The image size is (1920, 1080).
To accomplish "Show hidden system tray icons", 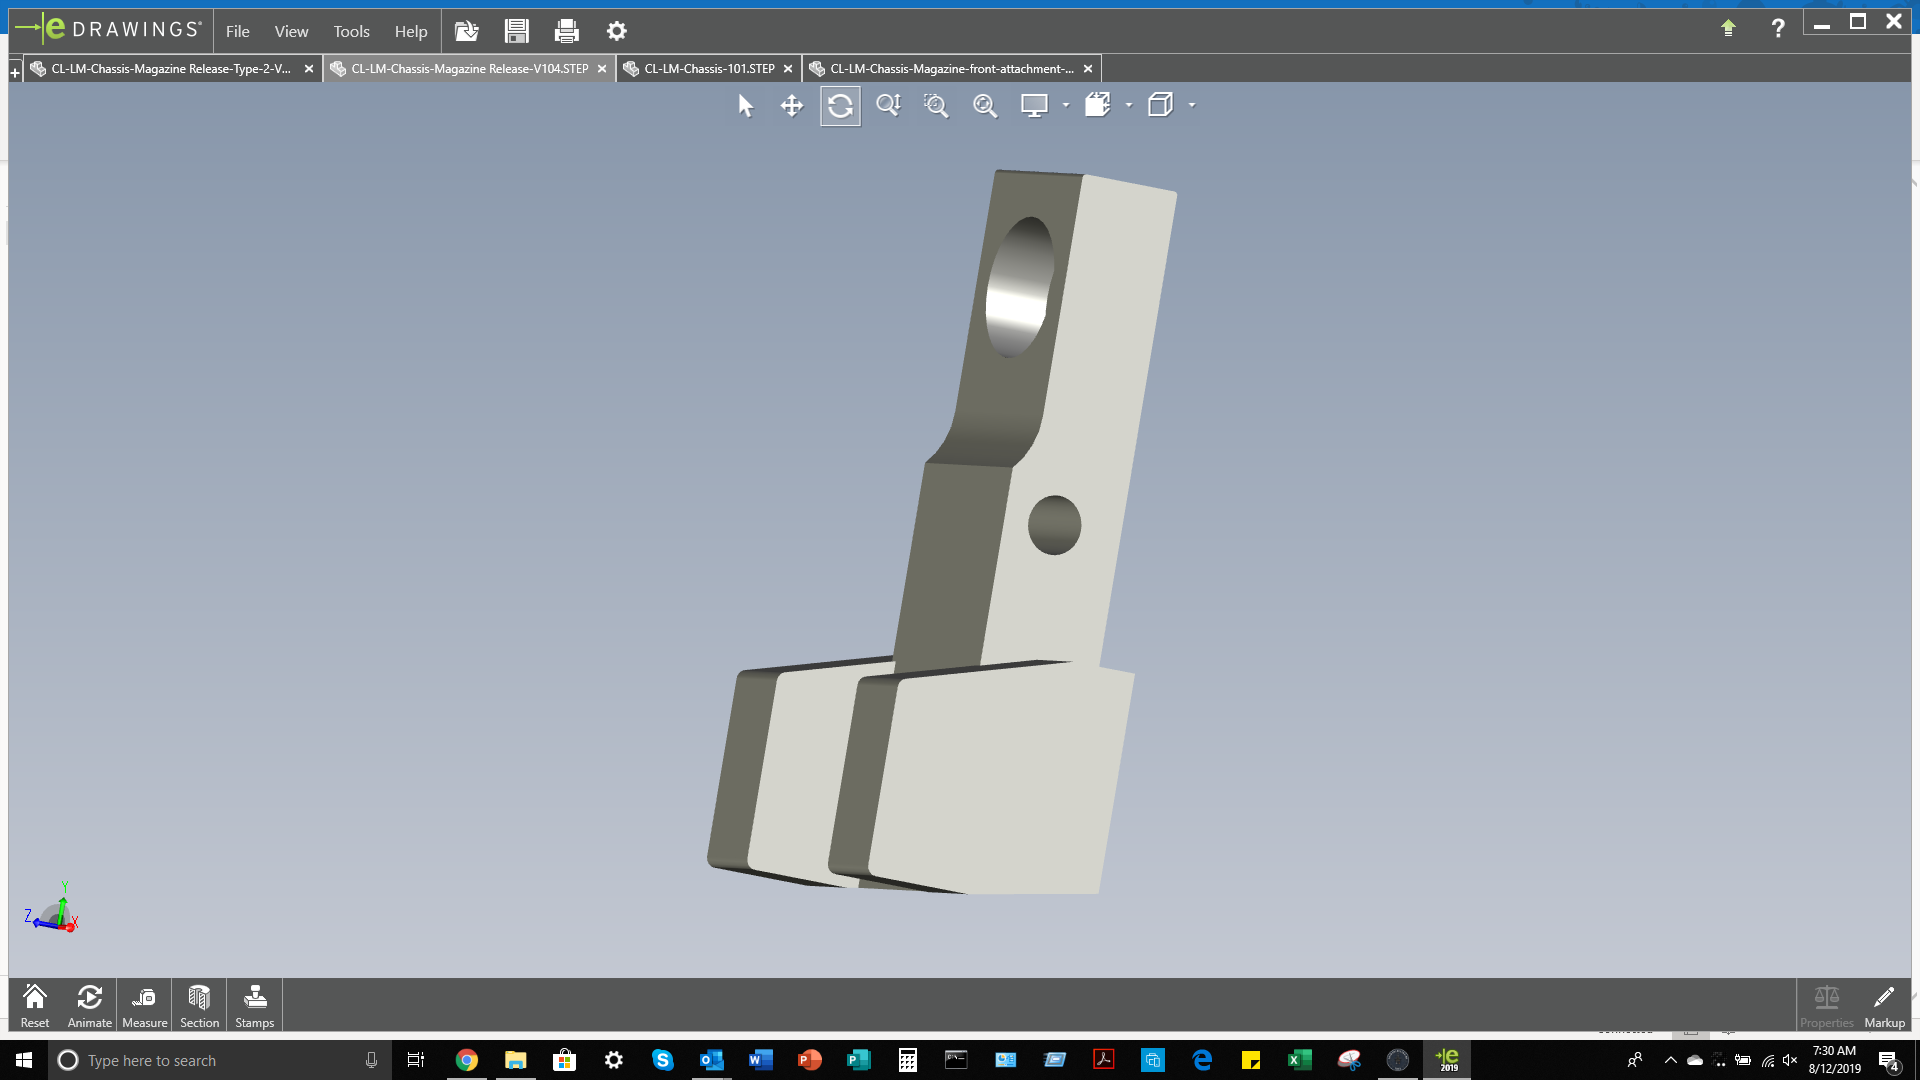I will pos(1671,1060).
